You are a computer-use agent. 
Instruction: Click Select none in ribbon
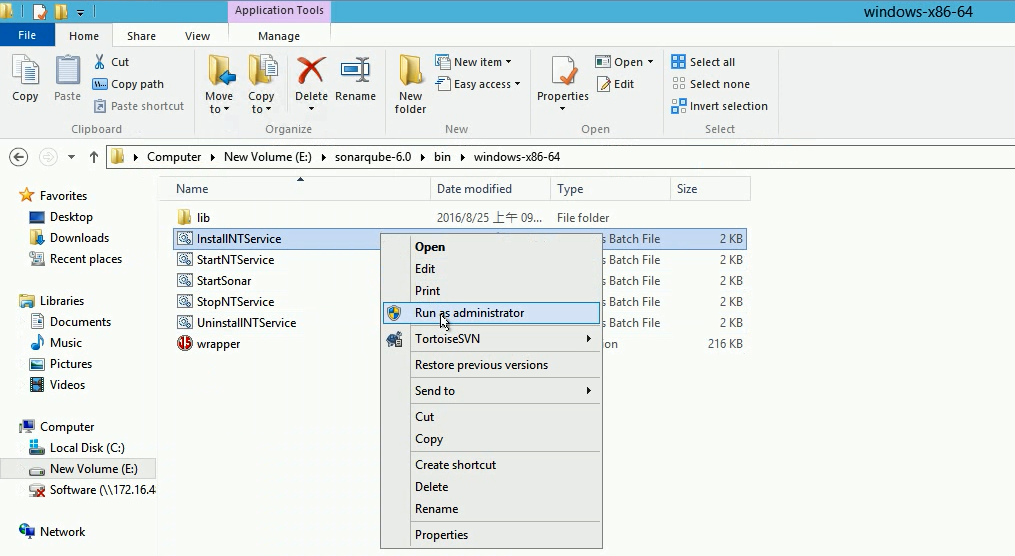pyautogui.click(x=711, y=84)
